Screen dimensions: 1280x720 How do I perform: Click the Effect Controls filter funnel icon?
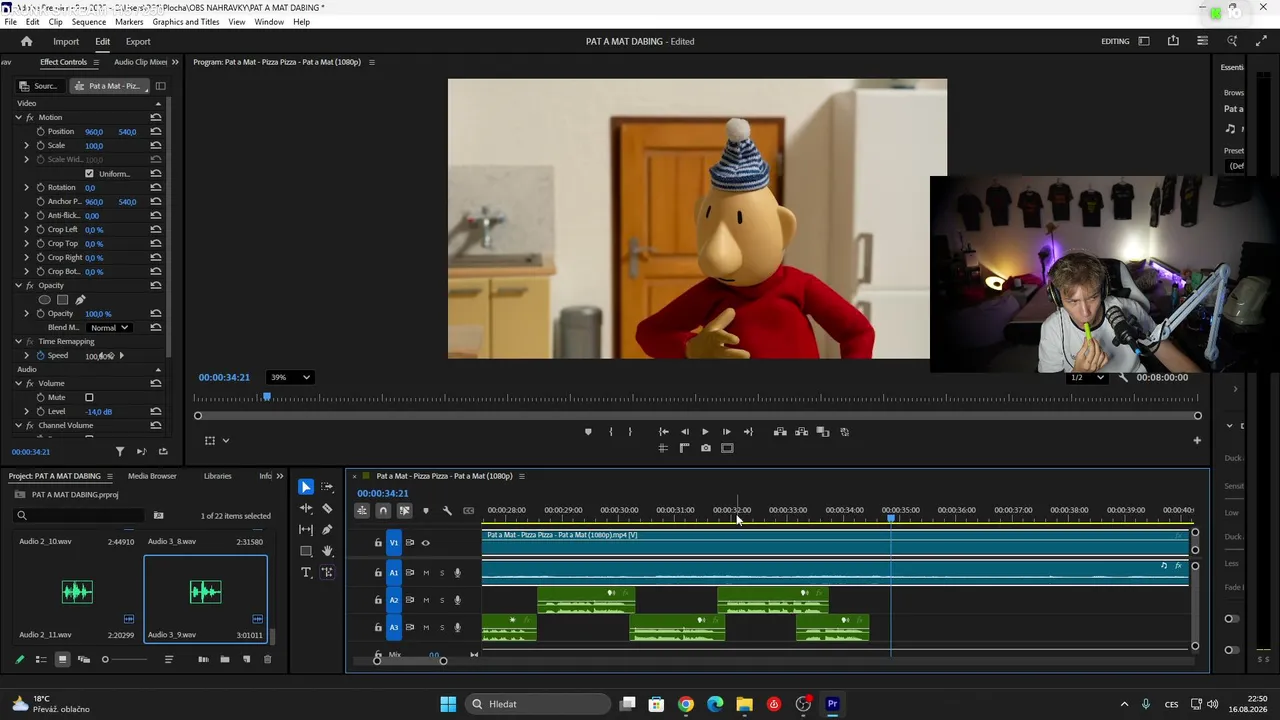(x=120, y=452)
